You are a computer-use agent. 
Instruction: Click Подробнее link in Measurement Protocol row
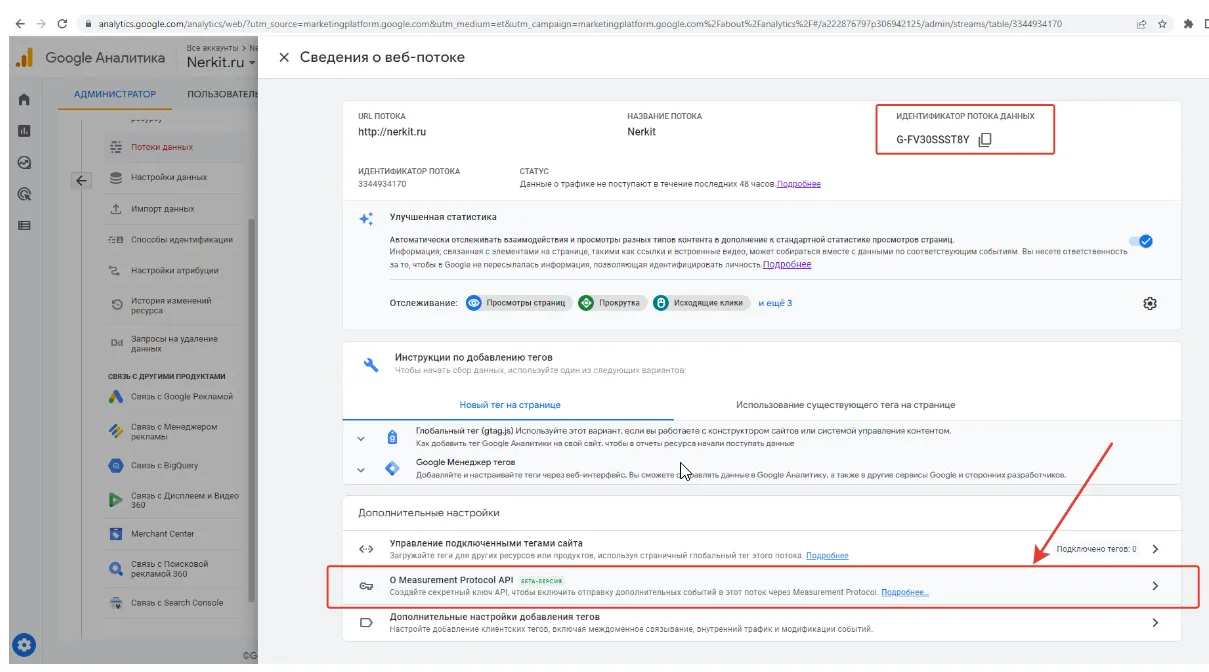coord(905,592)
